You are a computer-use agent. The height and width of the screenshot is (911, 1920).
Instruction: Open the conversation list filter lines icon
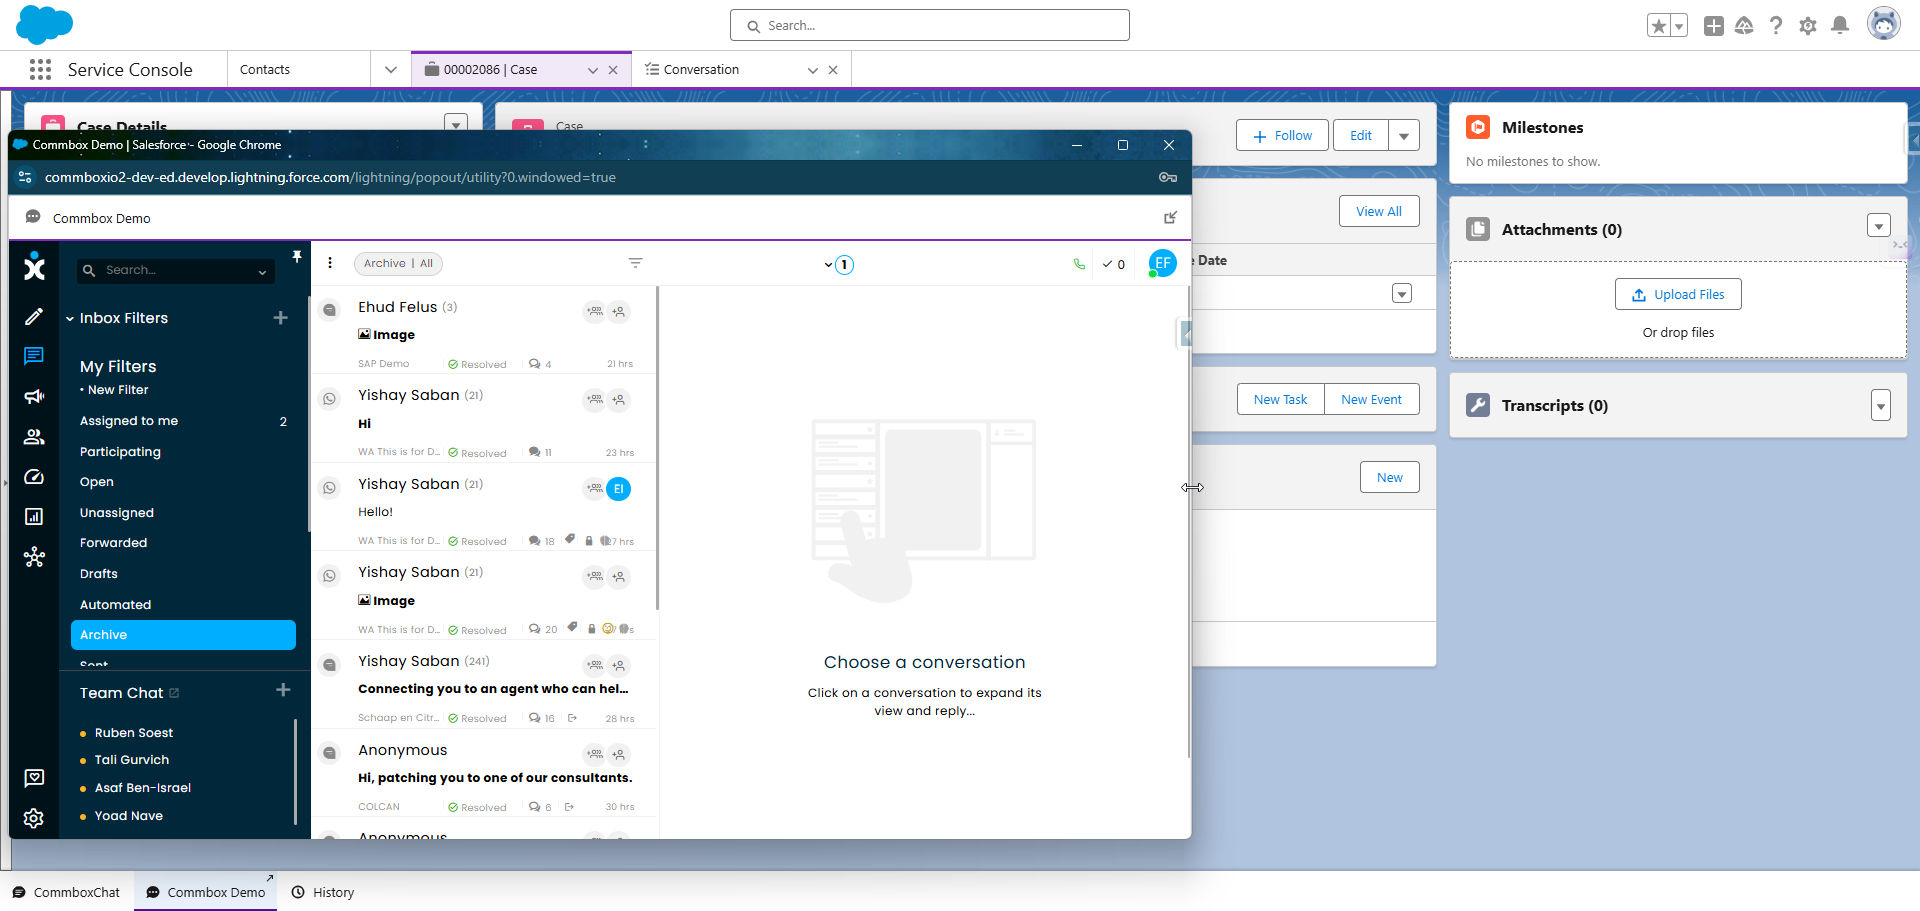click(635, 263)
